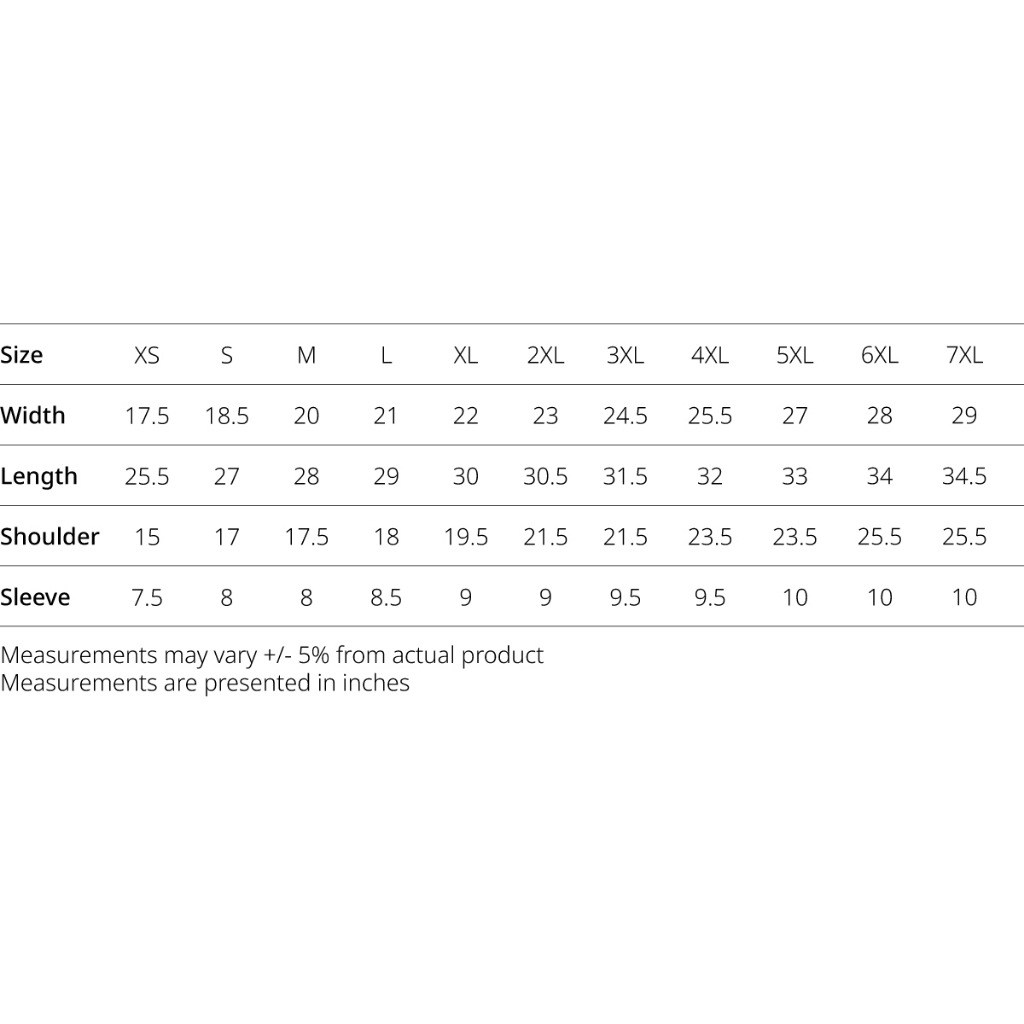This screenshot has height=1024, width=1024.
Task: Select the "Measurements are presented in inches" note
Action: pos(205,683)
